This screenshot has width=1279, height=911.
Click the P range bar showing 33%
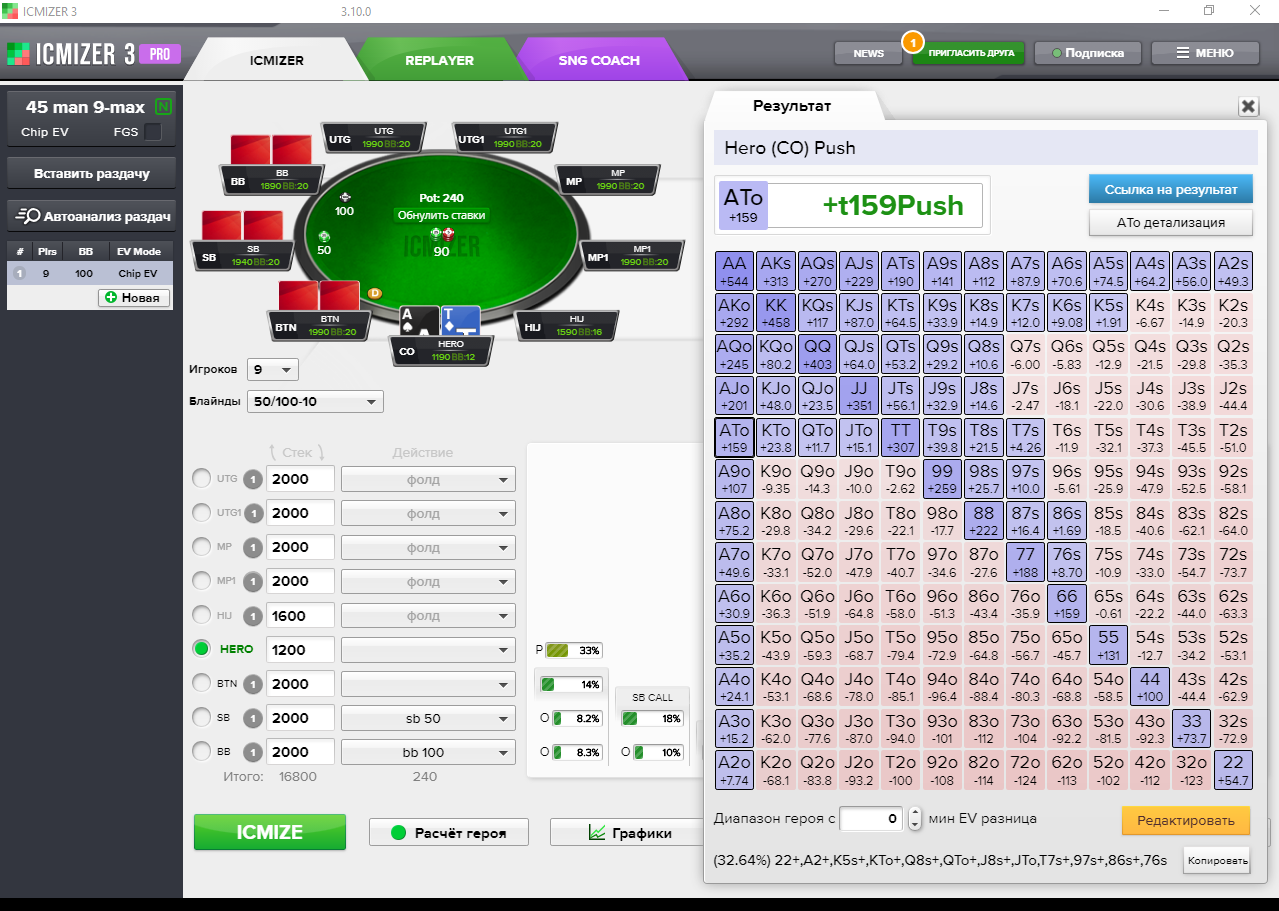(573, 650)
